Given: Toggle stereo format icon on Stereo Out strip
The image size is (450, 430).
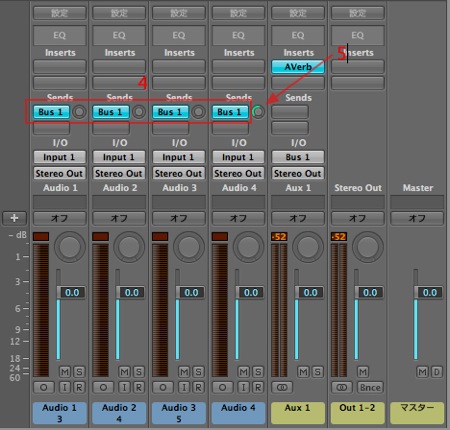Looking at the screenshot, I should [342, 387].
